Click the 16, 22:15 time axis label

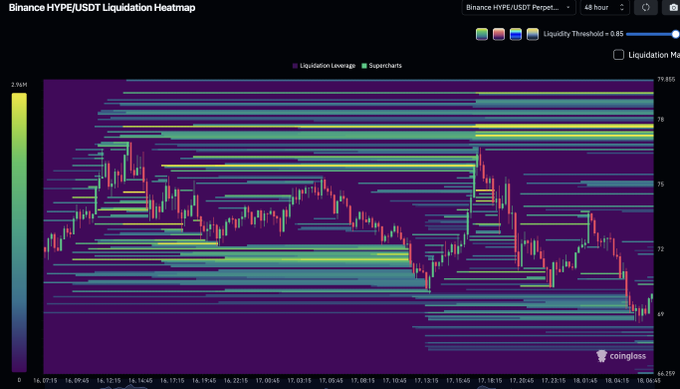(235, 381)
